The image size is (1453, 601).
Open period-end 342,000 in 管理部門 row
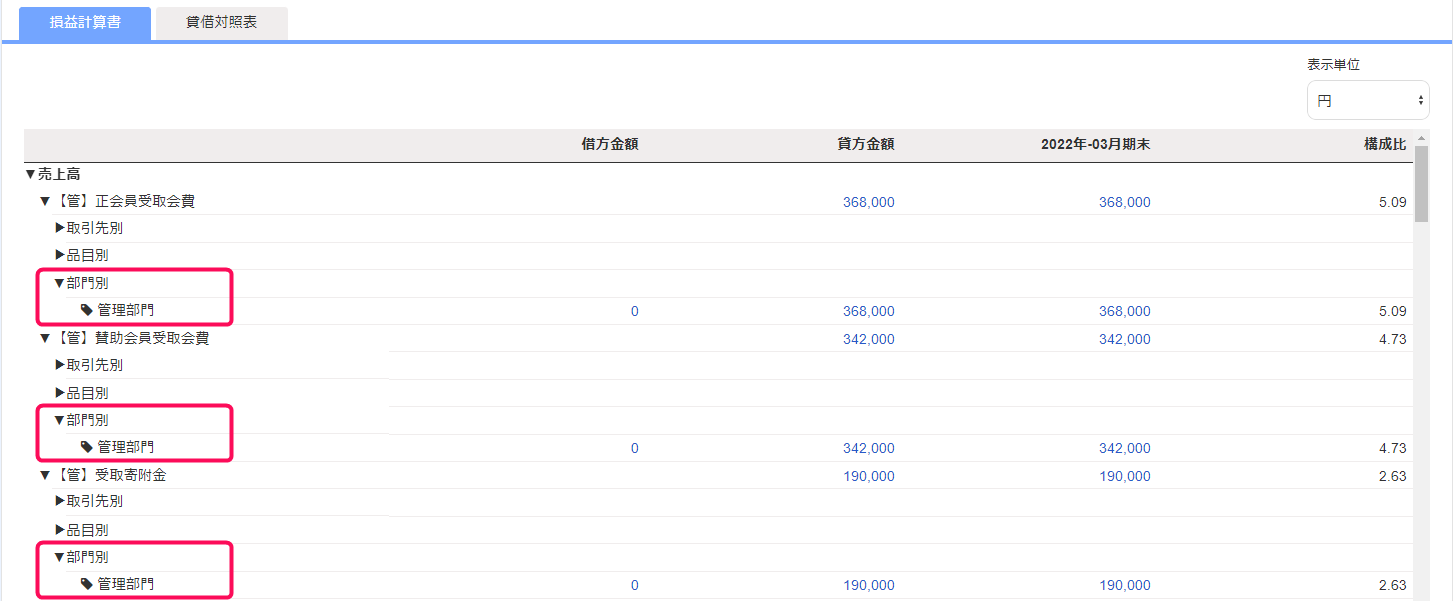1125,448
